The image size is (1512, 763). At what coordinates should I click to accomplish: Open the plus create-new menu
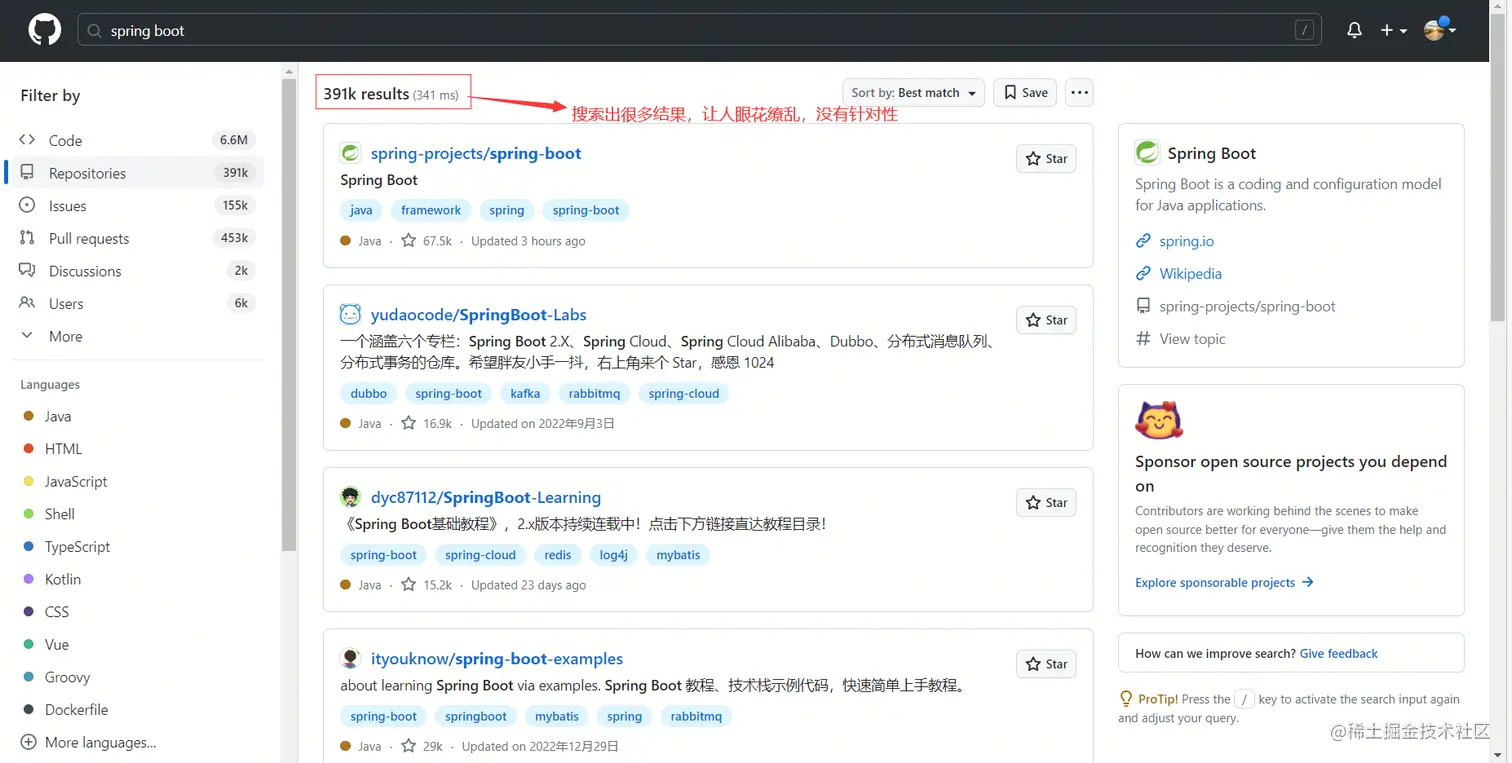click(1393, 30)
